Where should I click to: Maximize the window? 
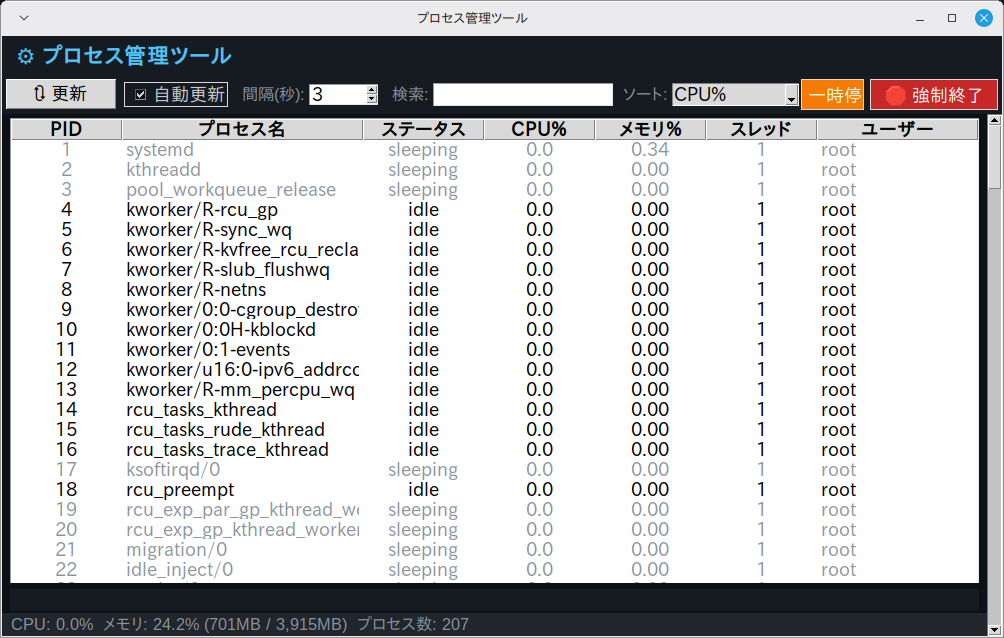(x=952, y=18)
